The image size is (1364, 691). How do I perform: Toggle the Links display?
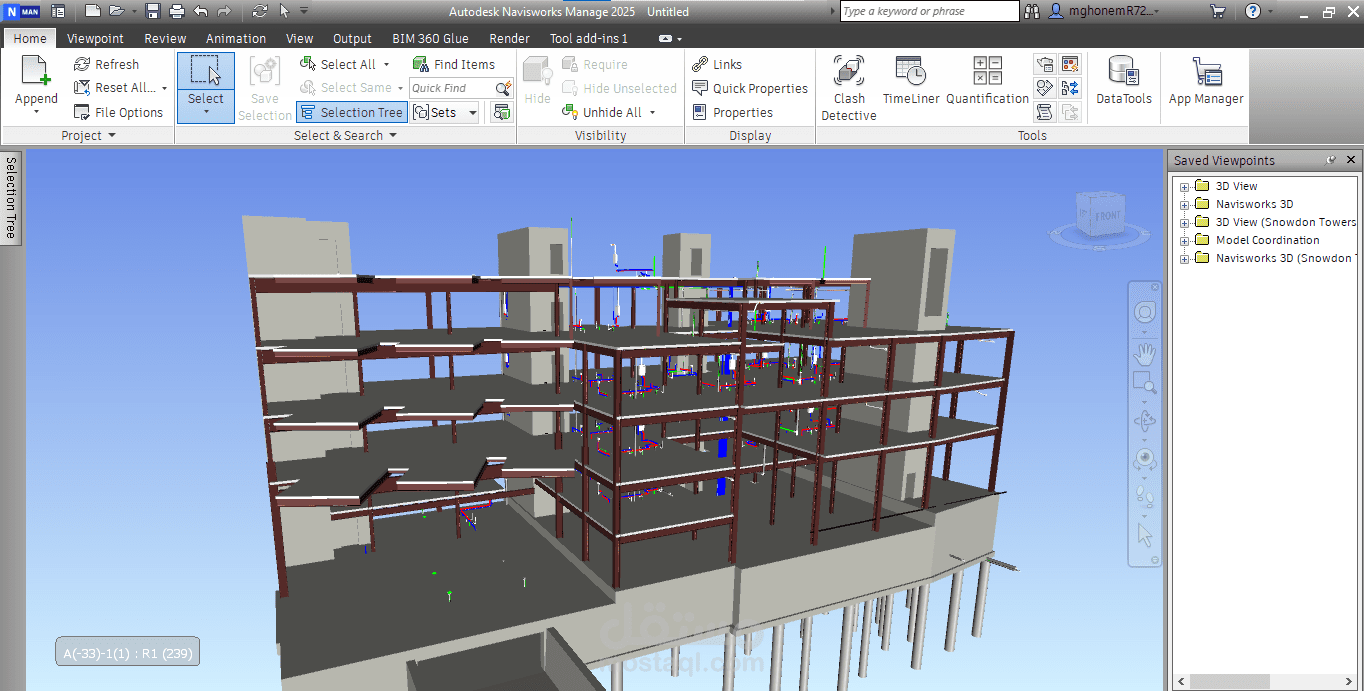[717, 64]
